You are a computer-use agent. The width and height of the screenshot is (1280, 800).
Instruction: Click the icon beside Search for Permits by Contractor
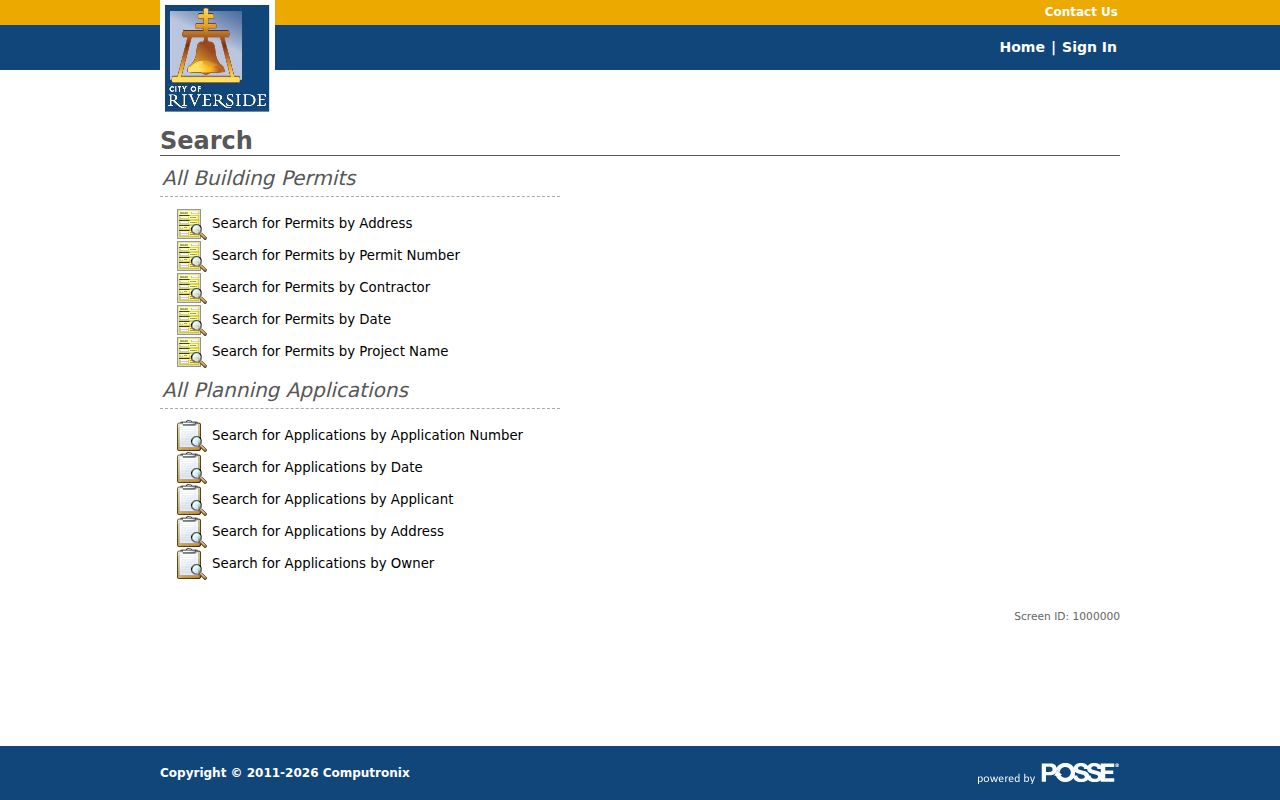click(192, 288)
